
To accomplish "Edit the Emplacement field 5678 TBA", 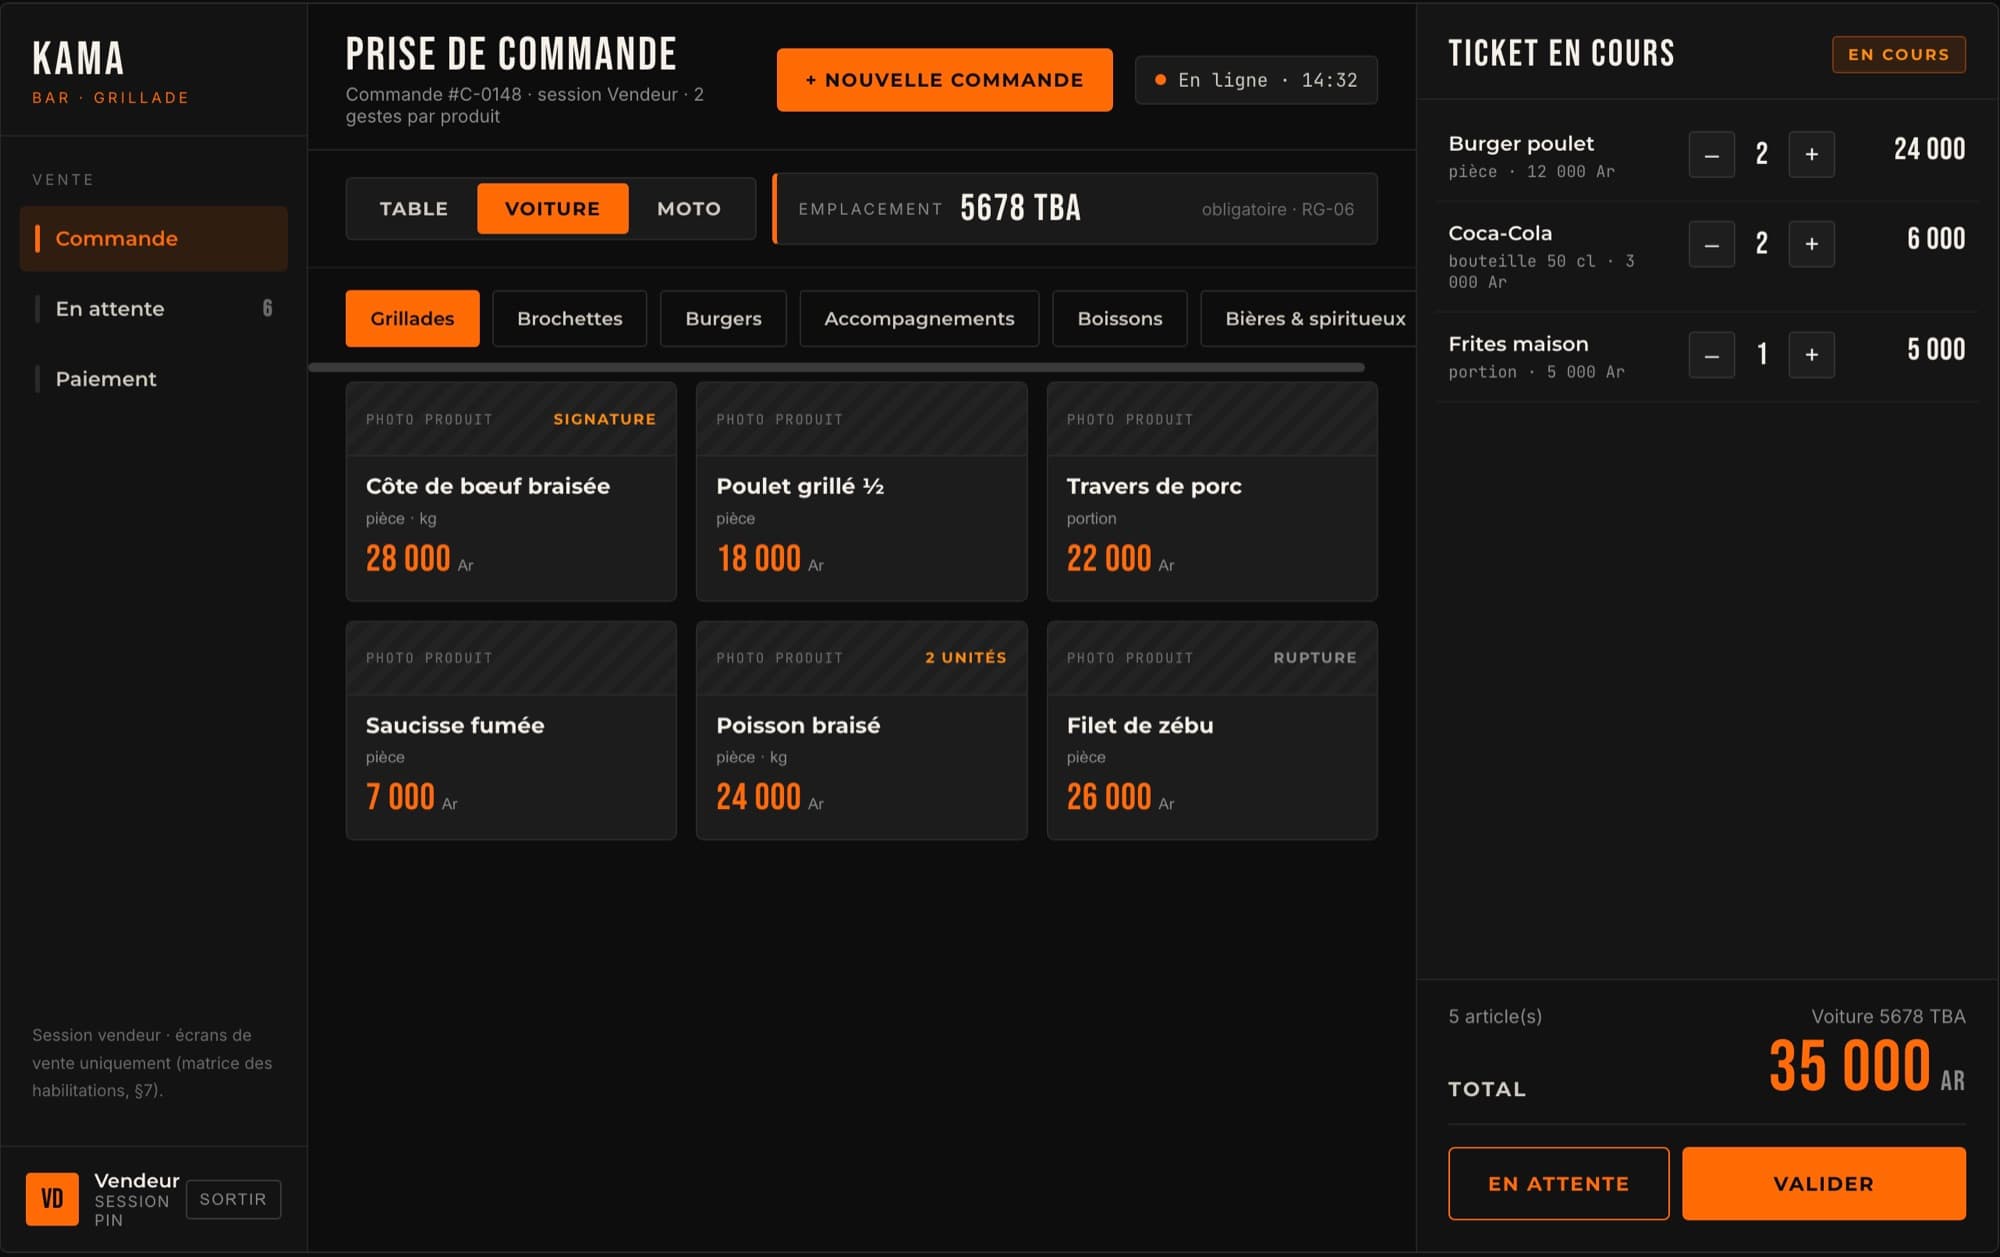I will click(1076, 209).
